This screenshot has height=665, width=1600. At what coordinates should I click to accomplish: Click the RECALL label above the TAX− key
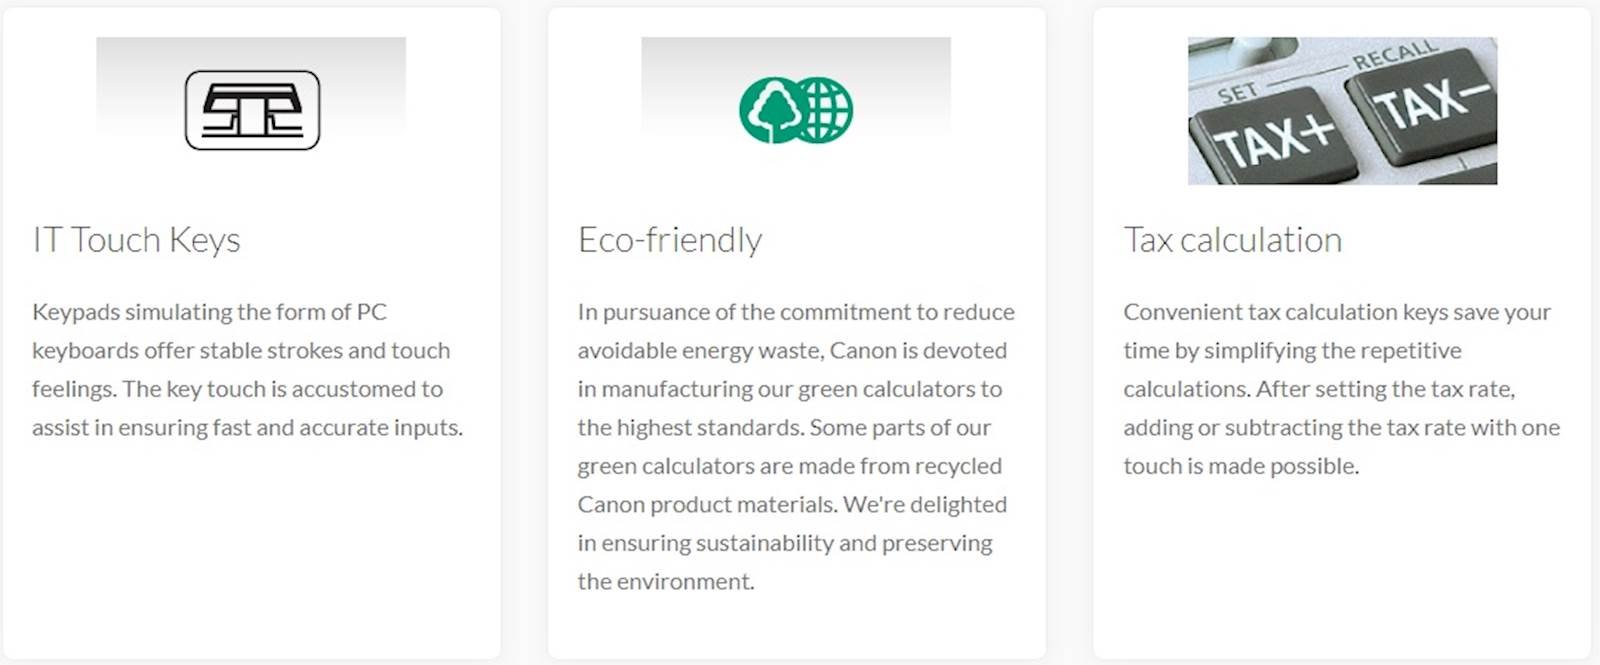click(x=1395, y=55)
